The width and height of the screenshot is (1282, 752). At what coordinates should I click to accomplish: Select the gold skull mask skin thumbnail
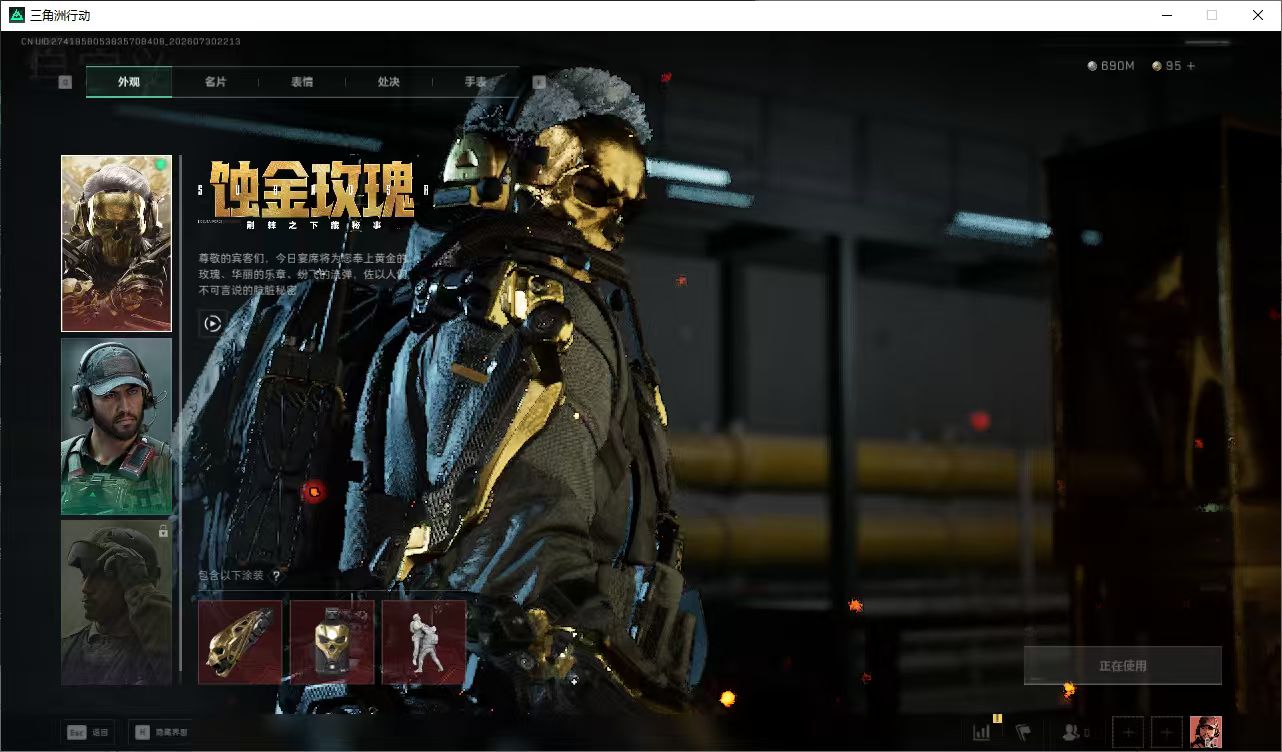click(117, 243)
